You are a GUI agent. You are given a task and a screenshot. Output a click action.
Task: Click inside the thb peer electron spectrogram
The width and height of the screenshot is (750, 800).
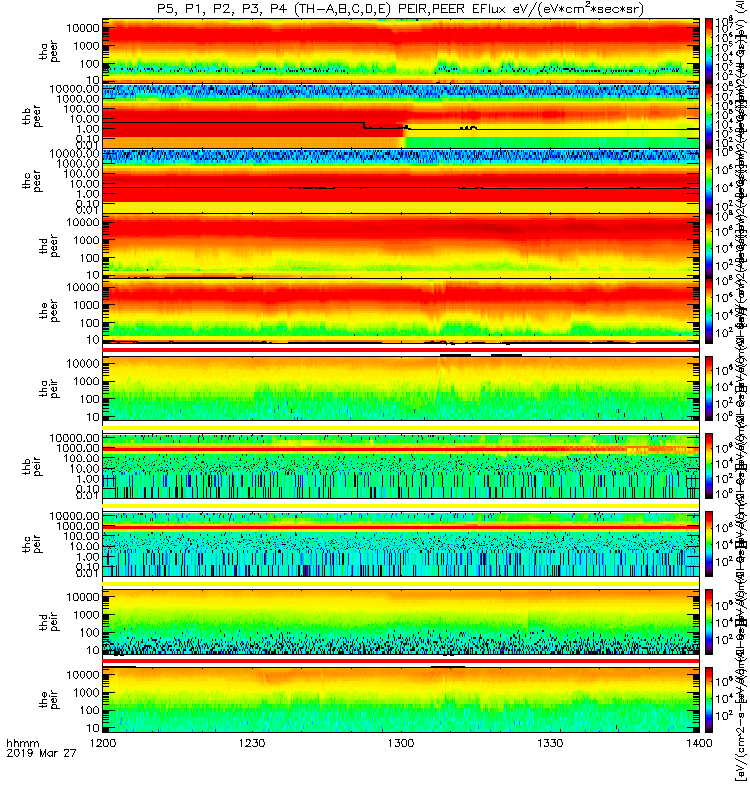pyautogui.click(x=401, y=116)
